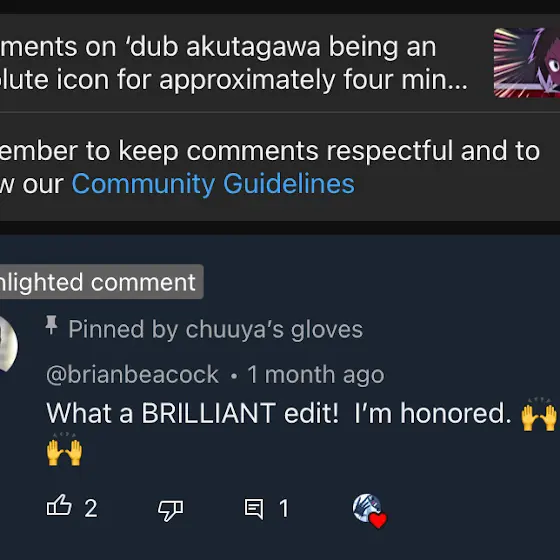The width and height of the screenshot is (560, 560).
Task: Open the video thumbnail in comments header
Action: pyautogui.click(x=527, y=62)
